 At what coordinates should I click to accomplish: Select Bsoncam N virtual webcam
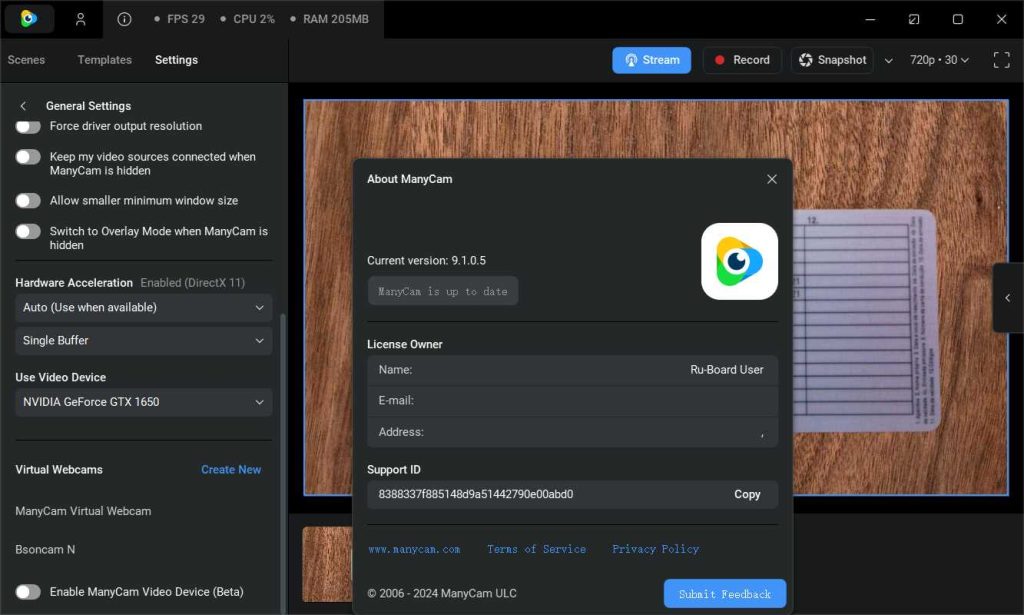pyautogui.click(x=45, y=550)
